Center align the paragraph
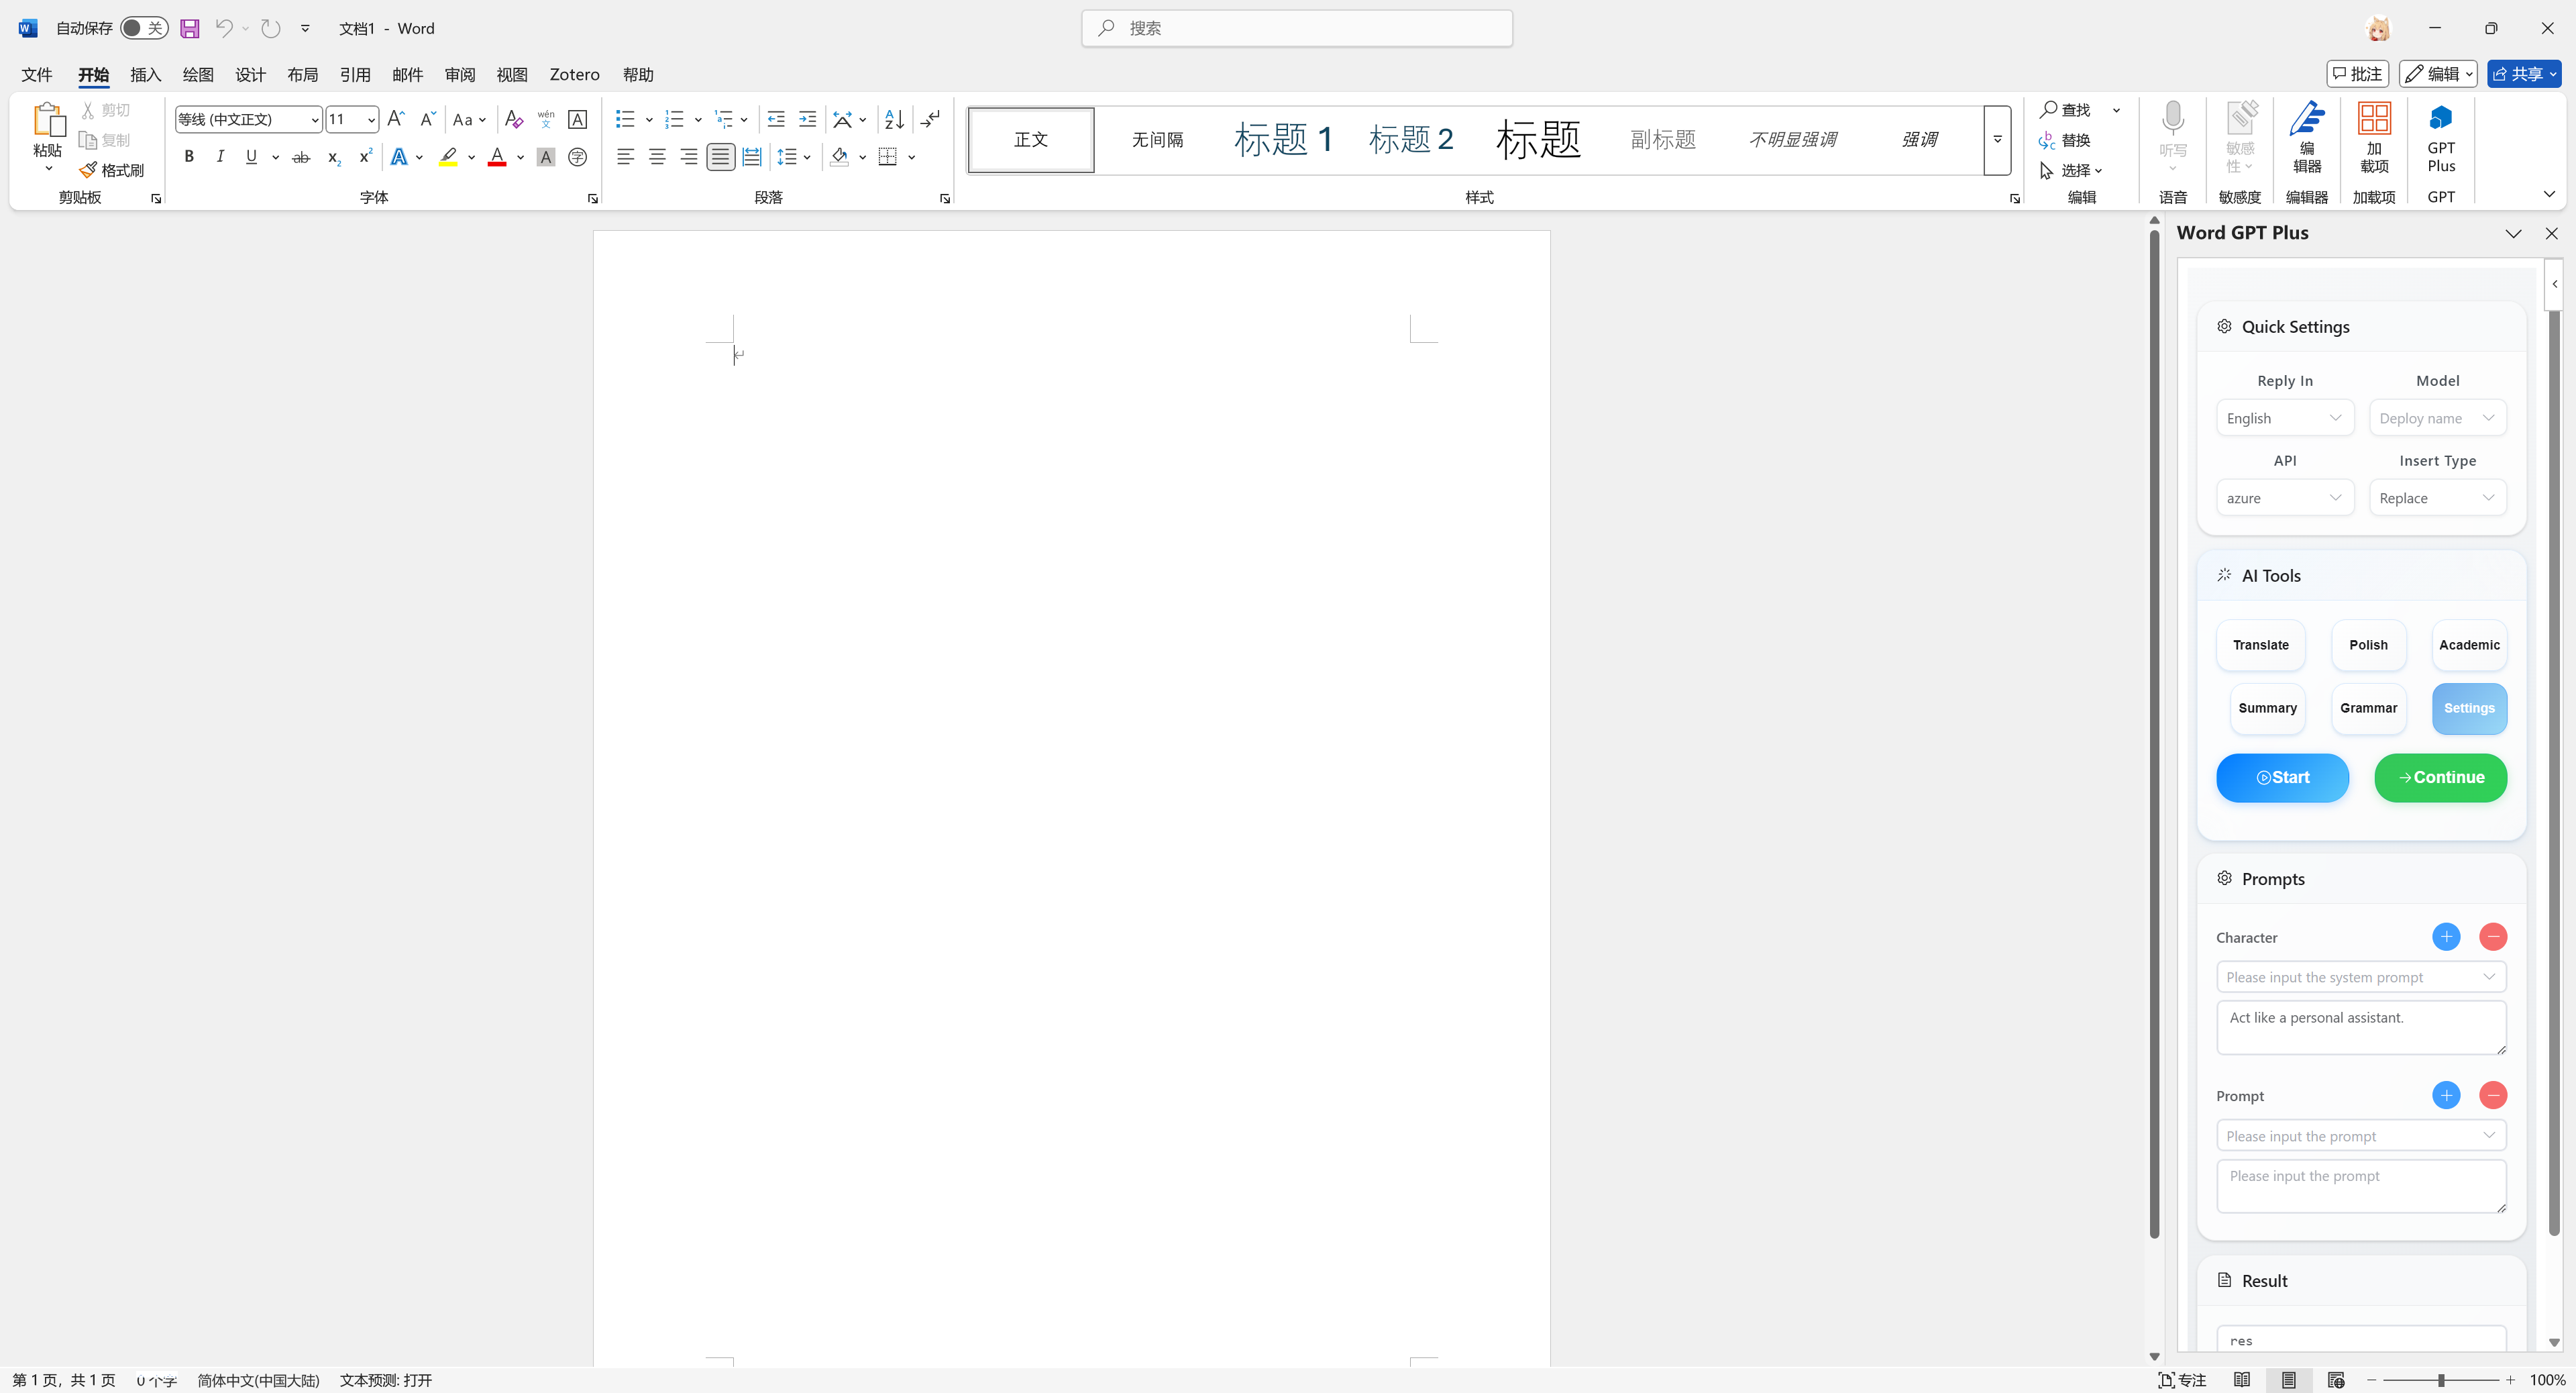 point(657,157)
